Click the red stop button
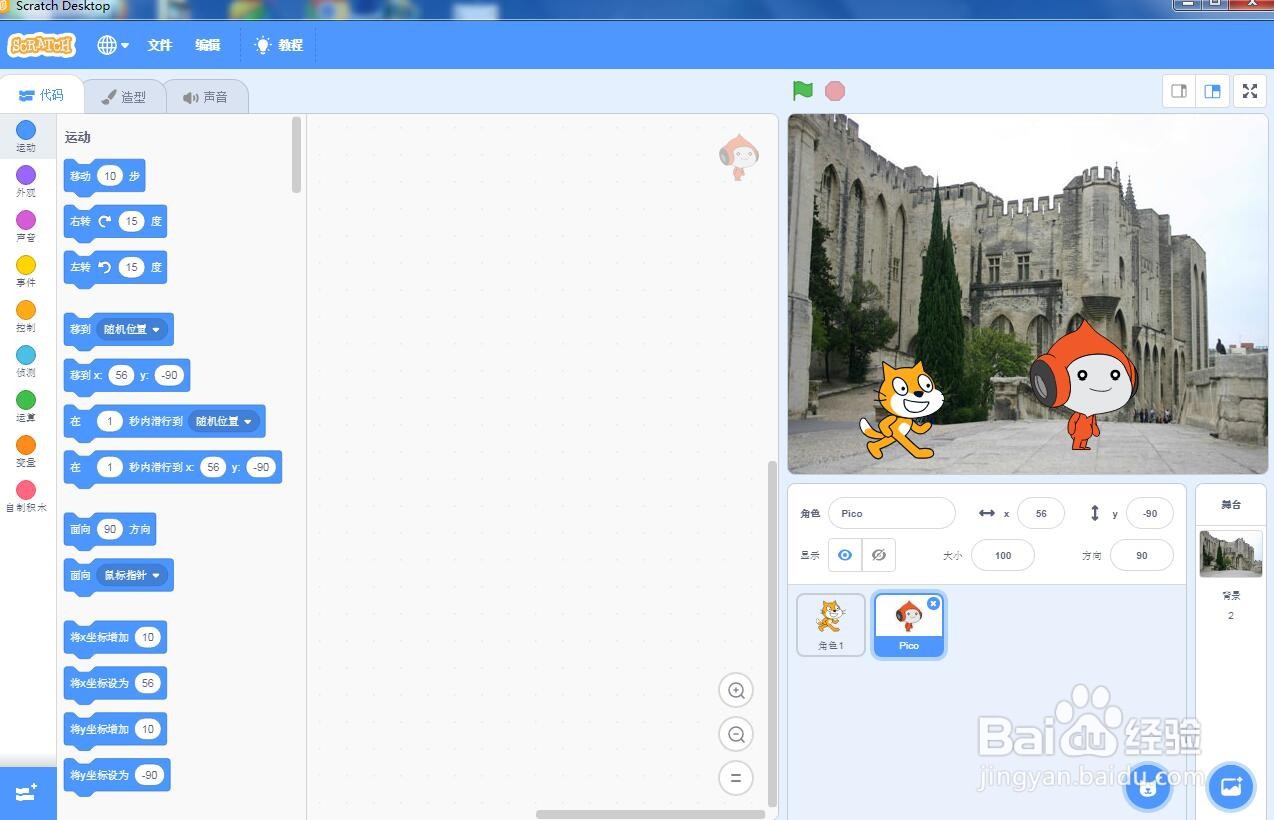 click(835, 91)
